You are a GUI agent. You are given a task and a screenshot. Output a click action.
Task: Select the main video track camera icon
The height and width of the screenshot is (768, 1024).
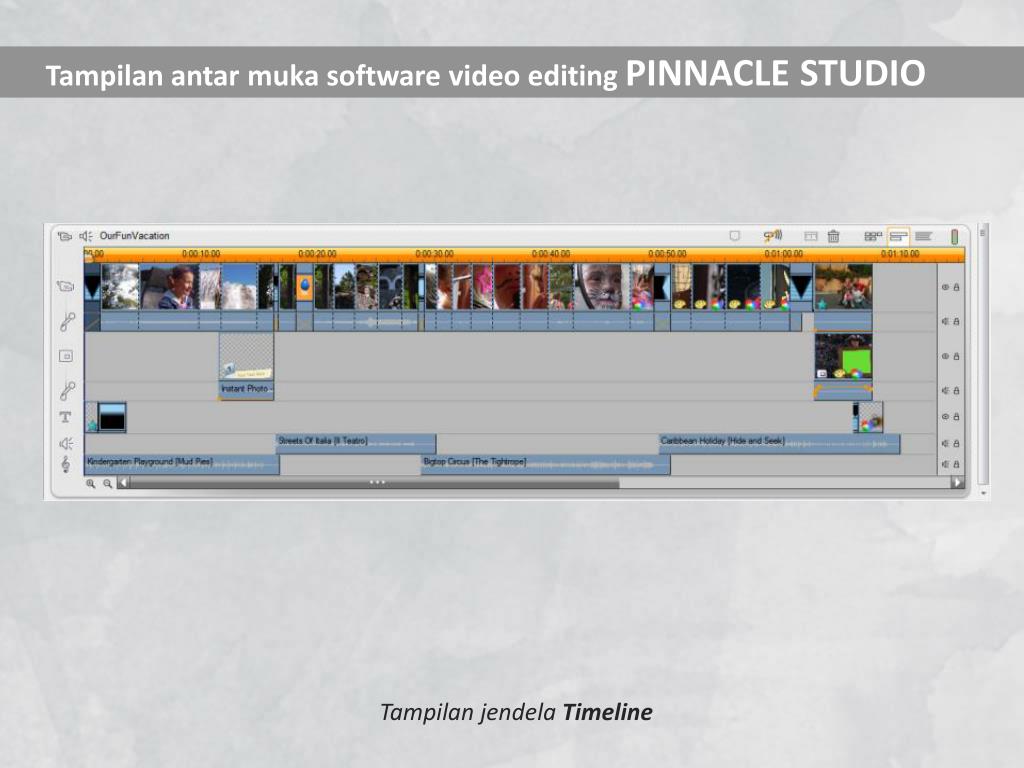[65, 286]
